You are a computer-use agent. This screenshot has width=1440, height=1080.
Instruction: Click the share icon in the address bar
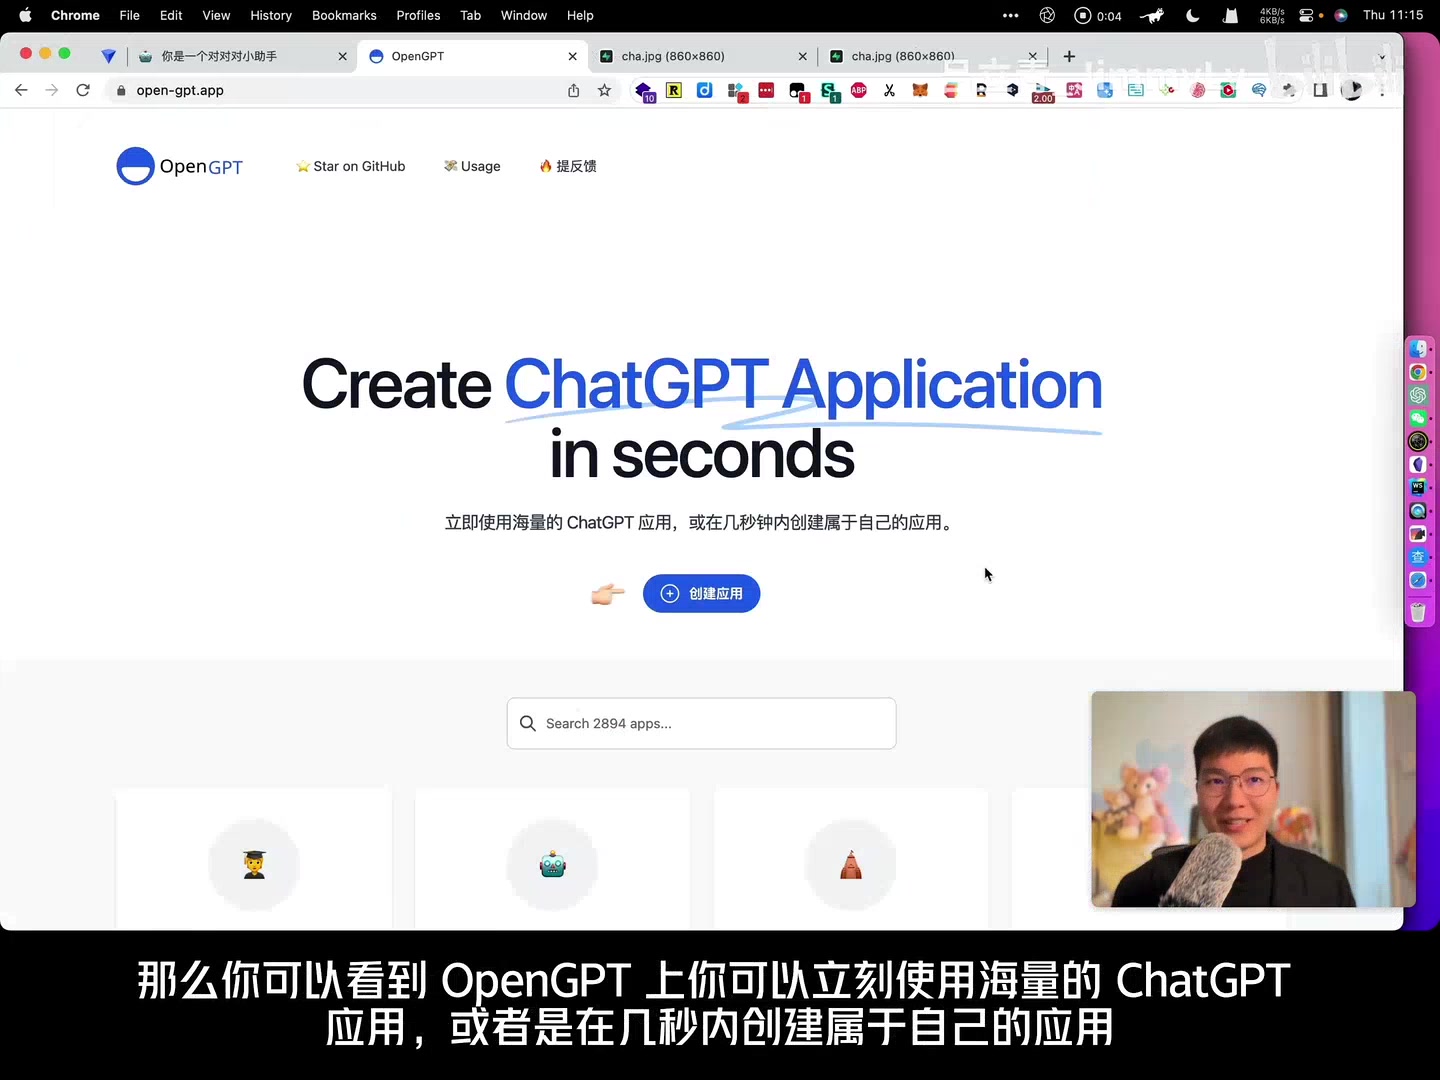click(x=573, y=90)
